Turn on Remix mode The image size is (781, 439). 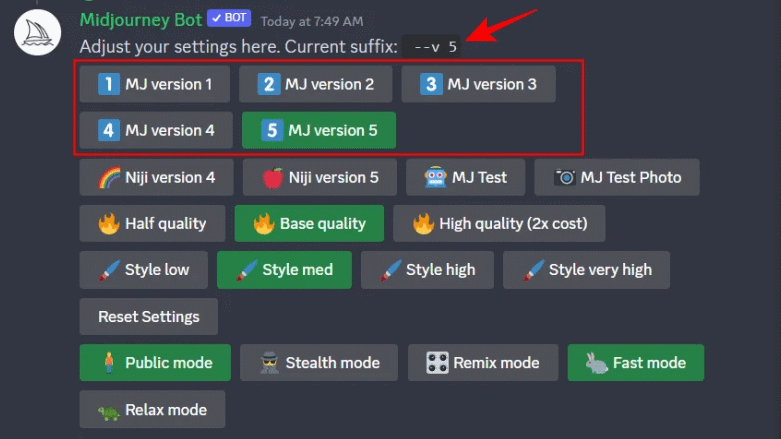483,363
